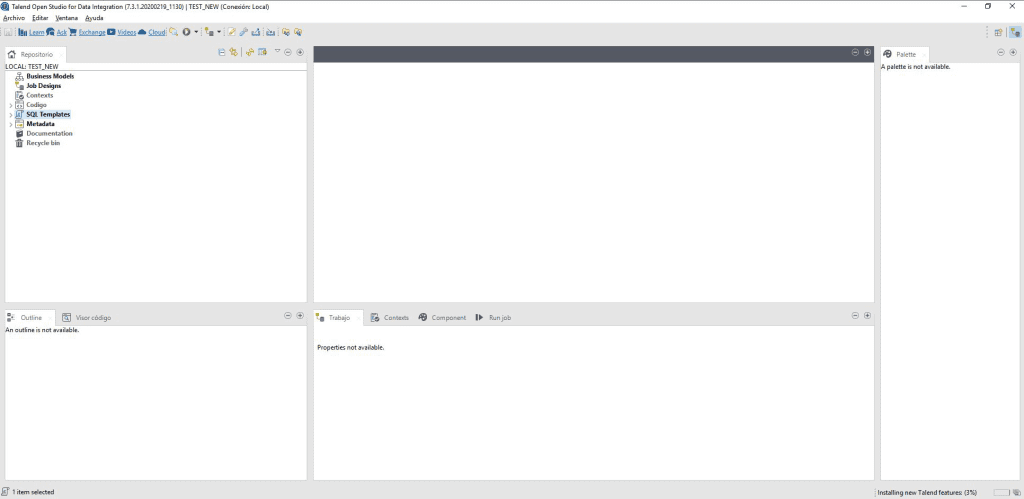This screenshot has width=1024, height=499.
Task: Open the Create job dropdown arrow in toolbar
Action: [x=219, y=32]
